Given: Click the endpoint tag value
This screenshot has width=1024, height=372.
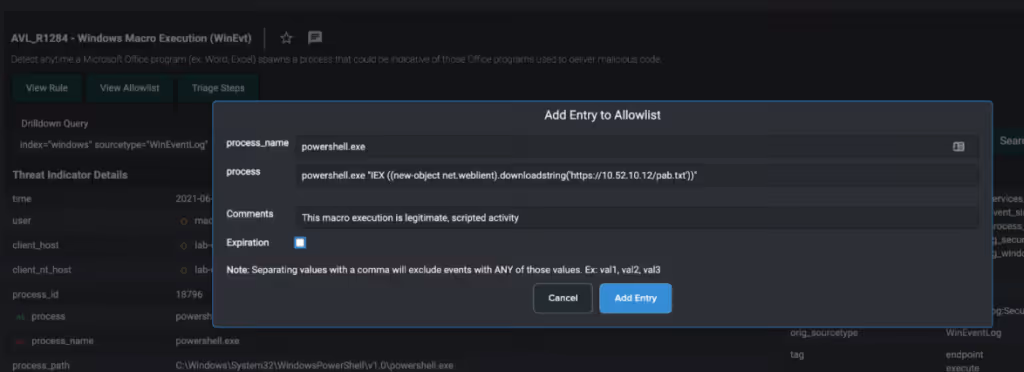Looking at the screenshot, I should click(964, 355).
